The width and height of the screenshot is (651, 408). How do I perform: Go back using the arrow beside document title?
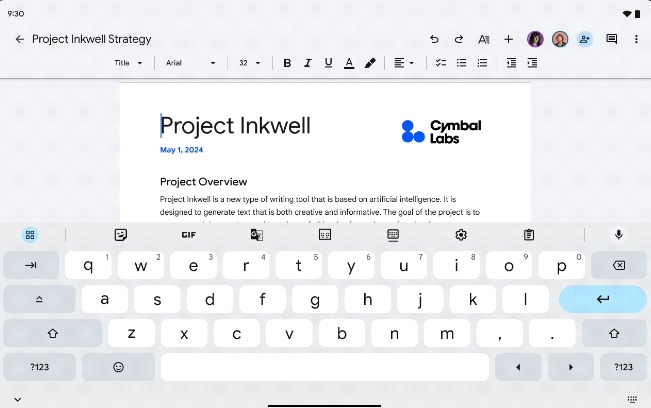20,39
